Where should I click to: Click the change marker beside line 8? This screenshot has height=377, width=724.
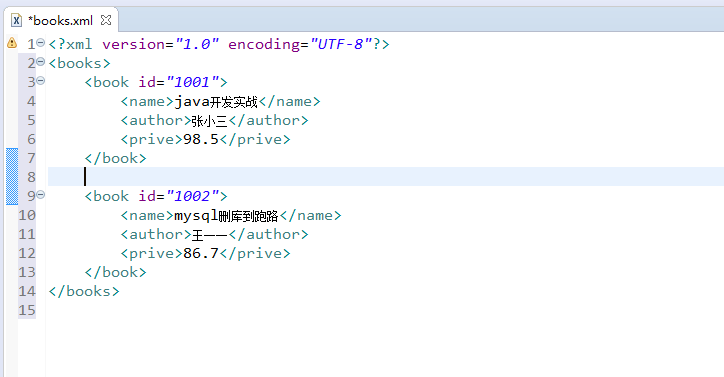12,176
